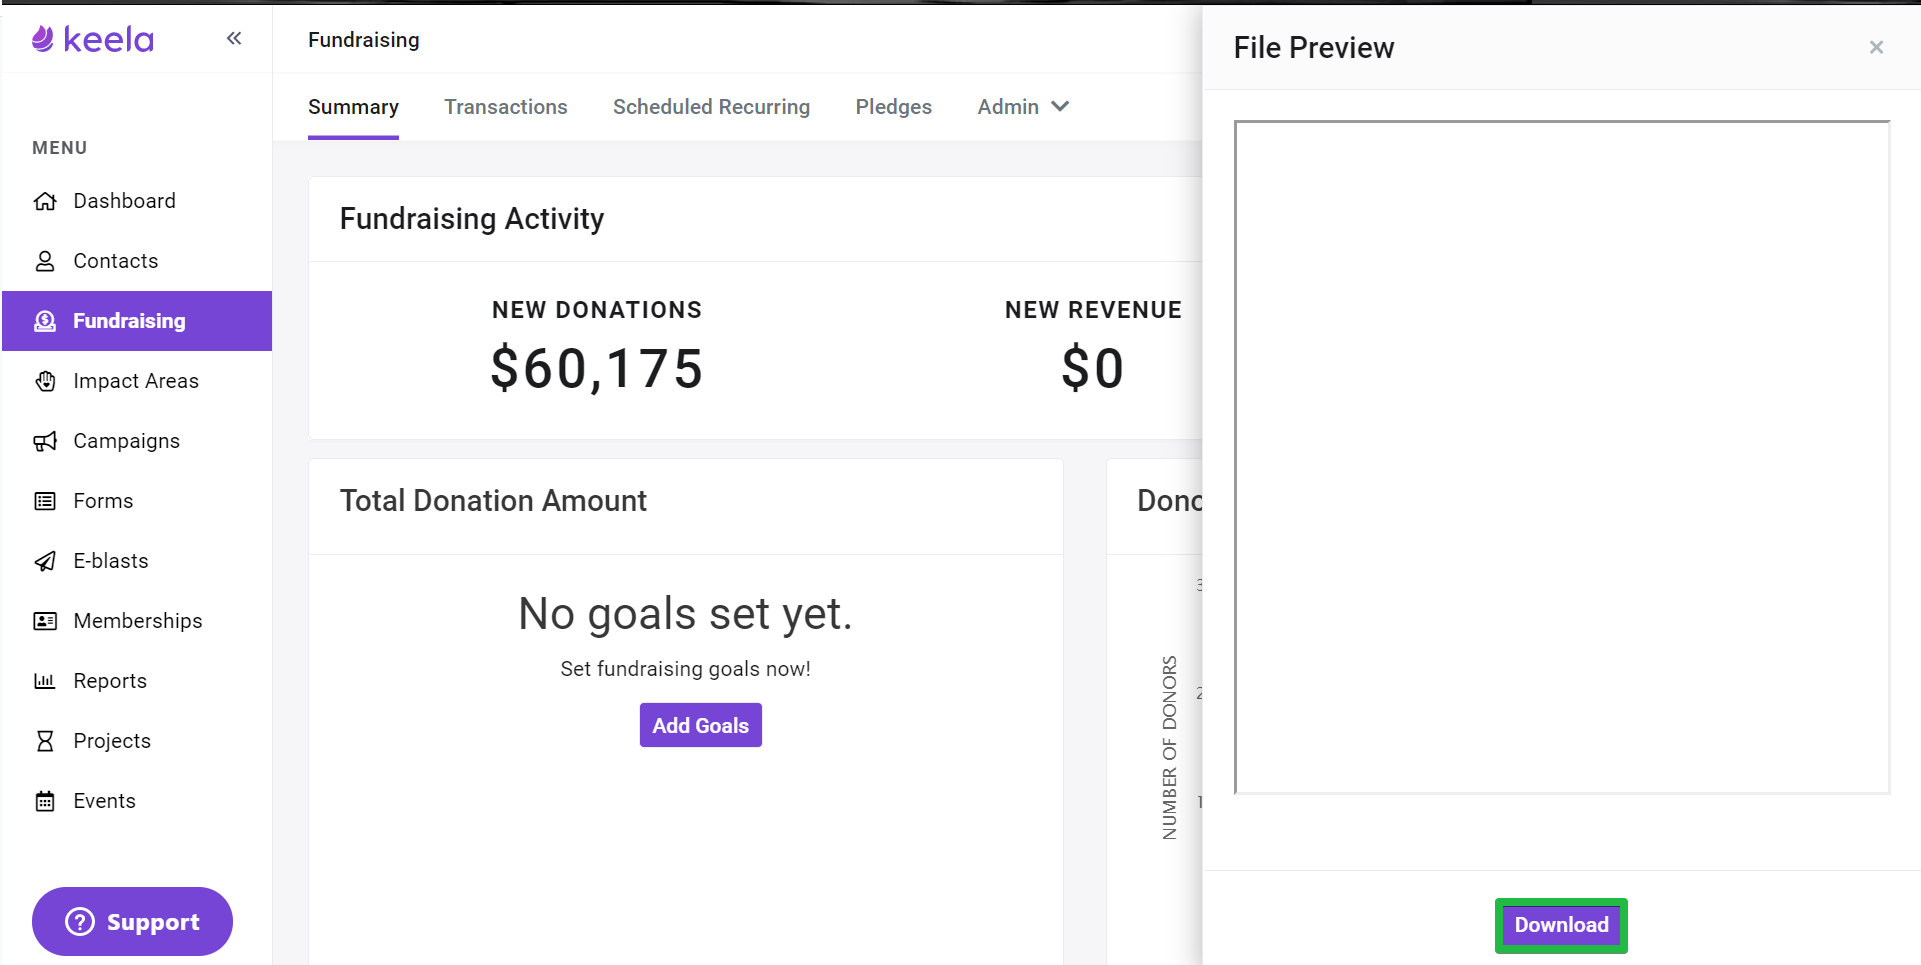1921x965 pixels.
Task: Open the Scheduled Recurring tab
Action: point(711,107)
